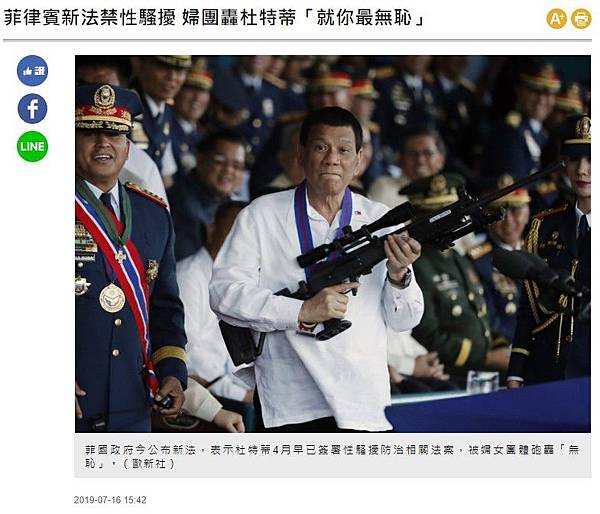
Task: Click the police officer's cap badge
Action: pyautogui.click(x=104, y=96)
